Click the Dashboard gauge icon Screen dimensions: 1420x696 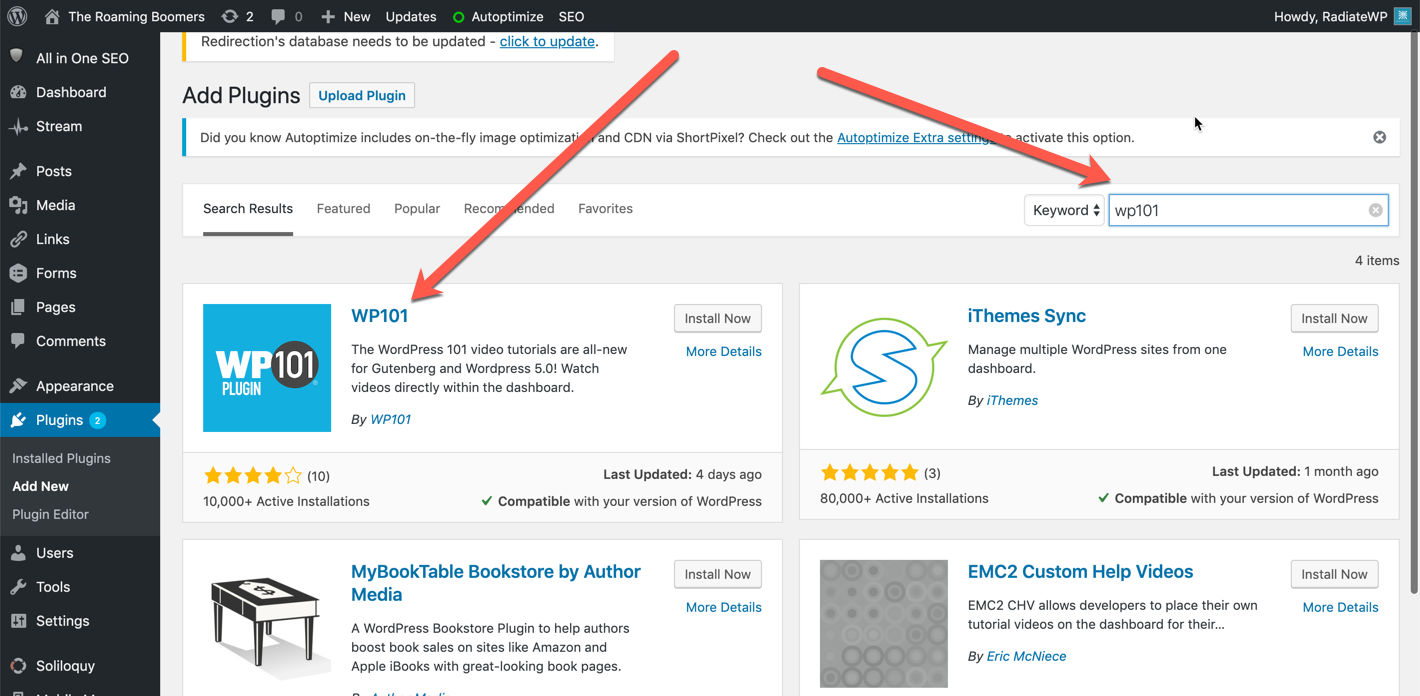(18, 92)
